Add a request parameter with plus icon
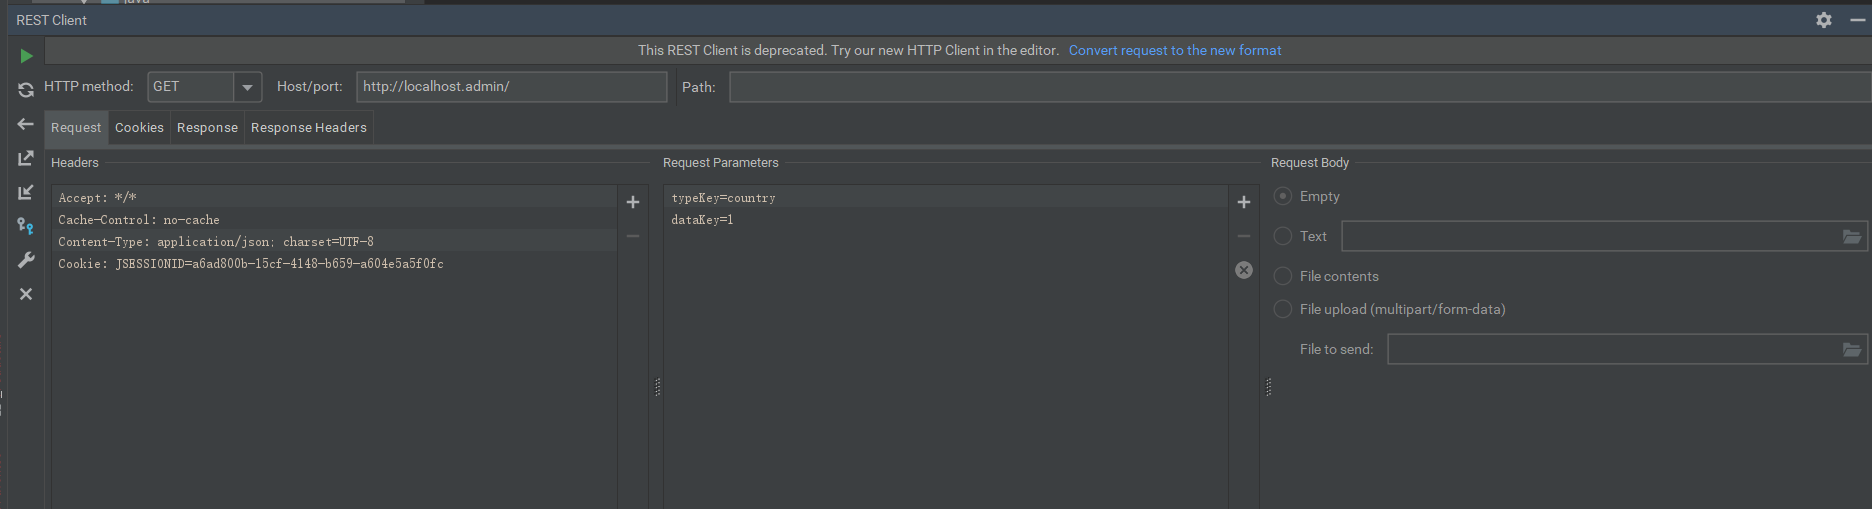Screen dimensions: 1872x509 click(1244, 202)
